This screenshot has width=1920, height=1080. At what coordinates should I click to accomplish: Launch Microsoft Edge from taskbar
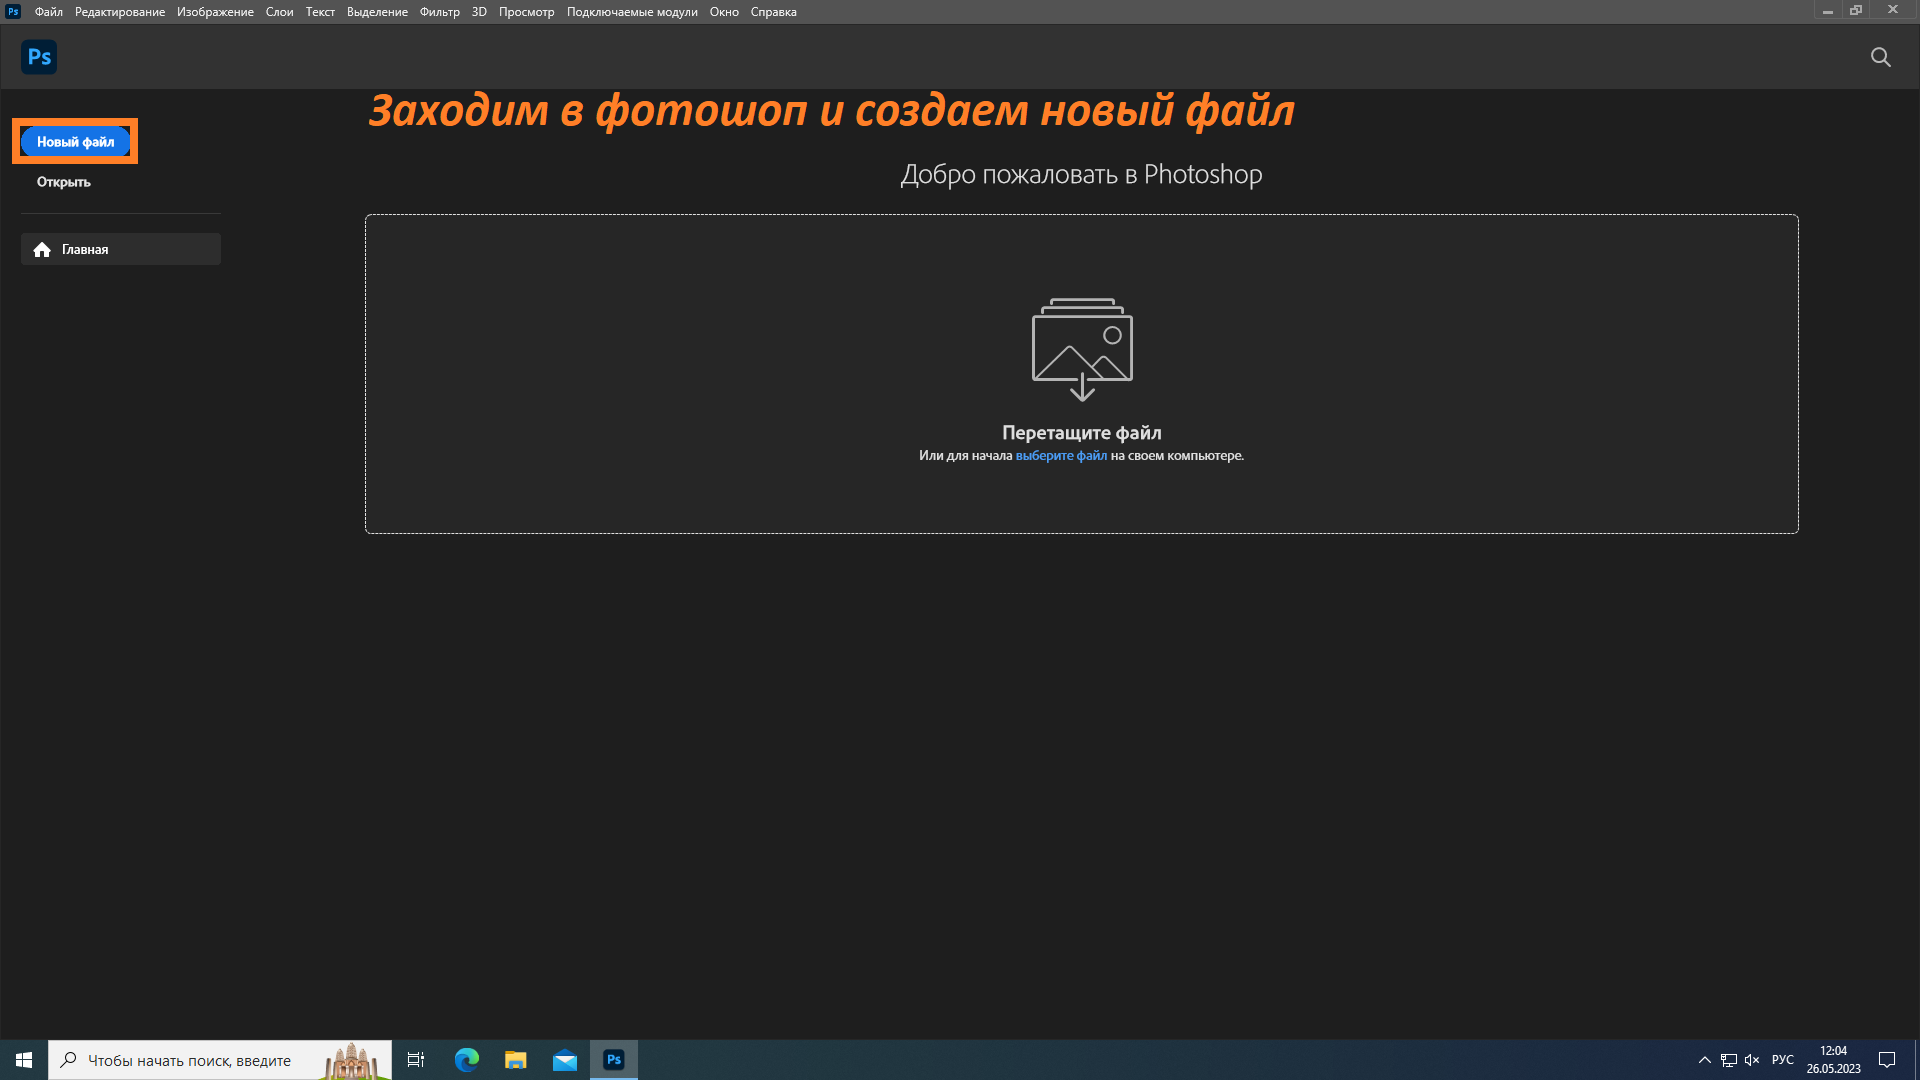click(x=466, y=1060)
